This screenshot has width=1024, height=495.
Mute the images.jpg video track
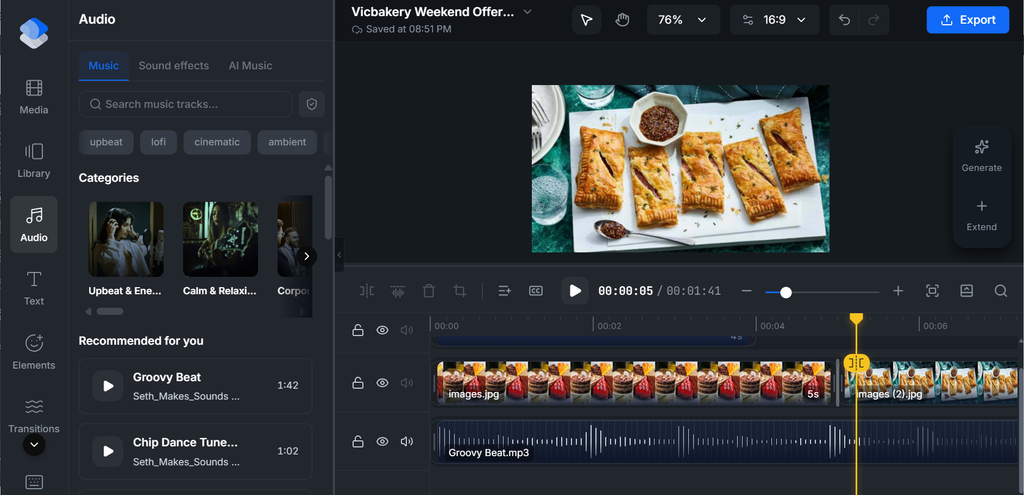click(407, 383)
